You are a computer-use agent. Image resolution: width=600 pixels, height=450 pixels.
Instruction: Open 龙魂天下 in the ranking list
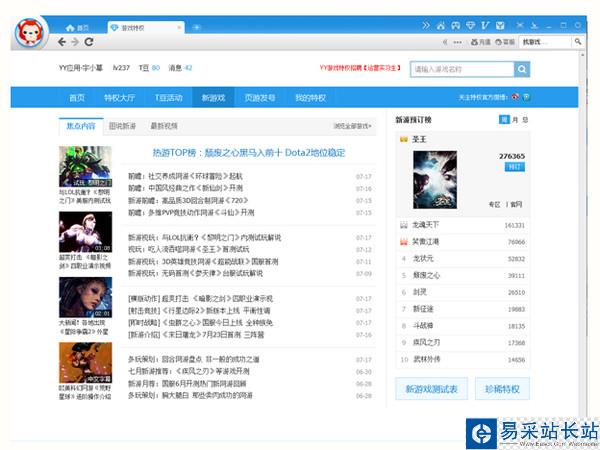pos(426,225)
